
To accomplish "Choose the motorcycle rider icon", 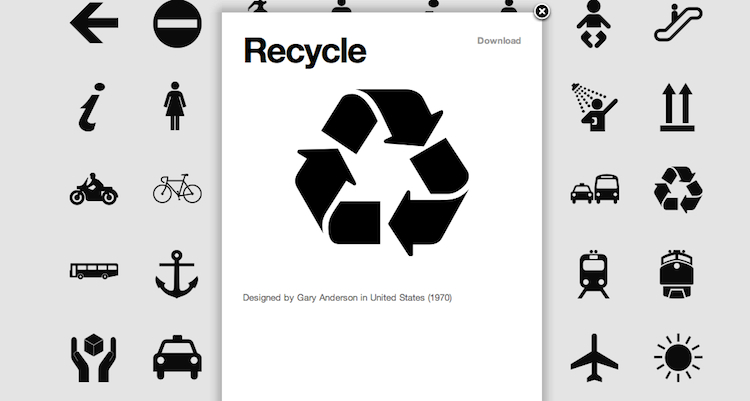I will (x=94, y=188).
